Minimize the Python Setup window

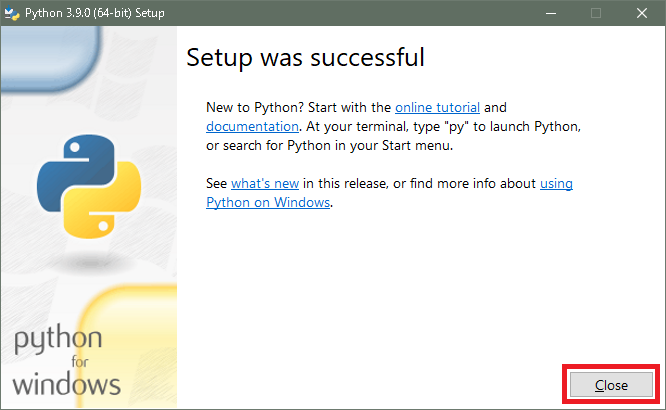tap(551, 13)
